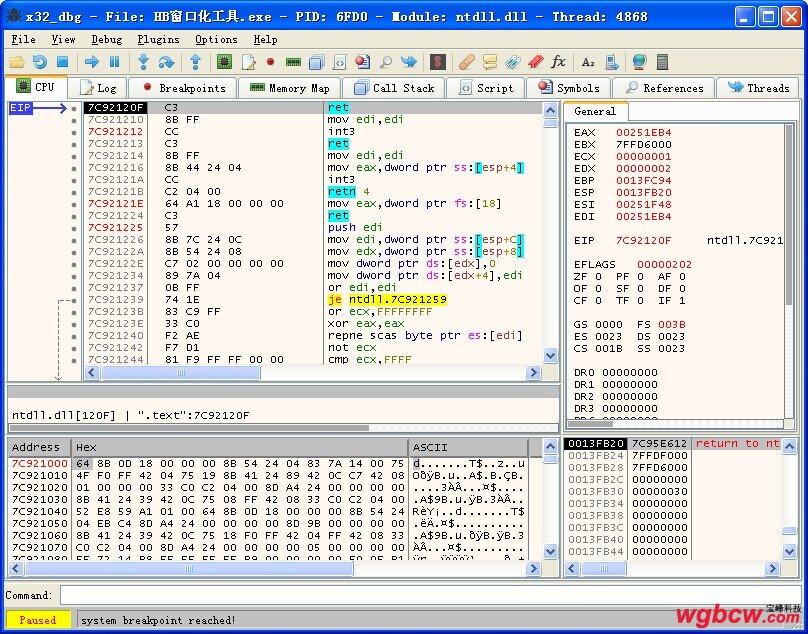
Task: Toggle breakpoint bullet at address 7C921225
Action: coord(74,228)
